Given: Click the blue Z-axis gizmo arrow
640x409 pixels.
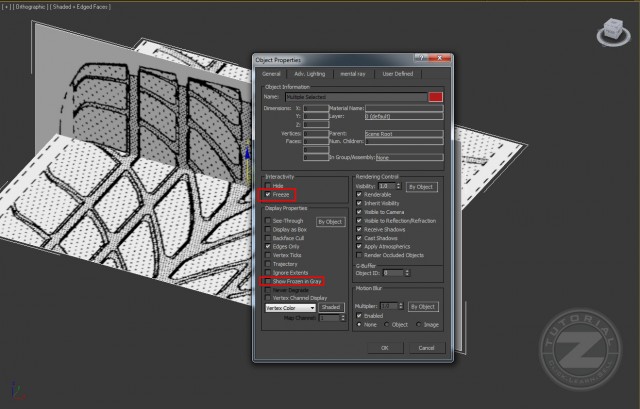Looking at the screenshot, I should 247,154.
